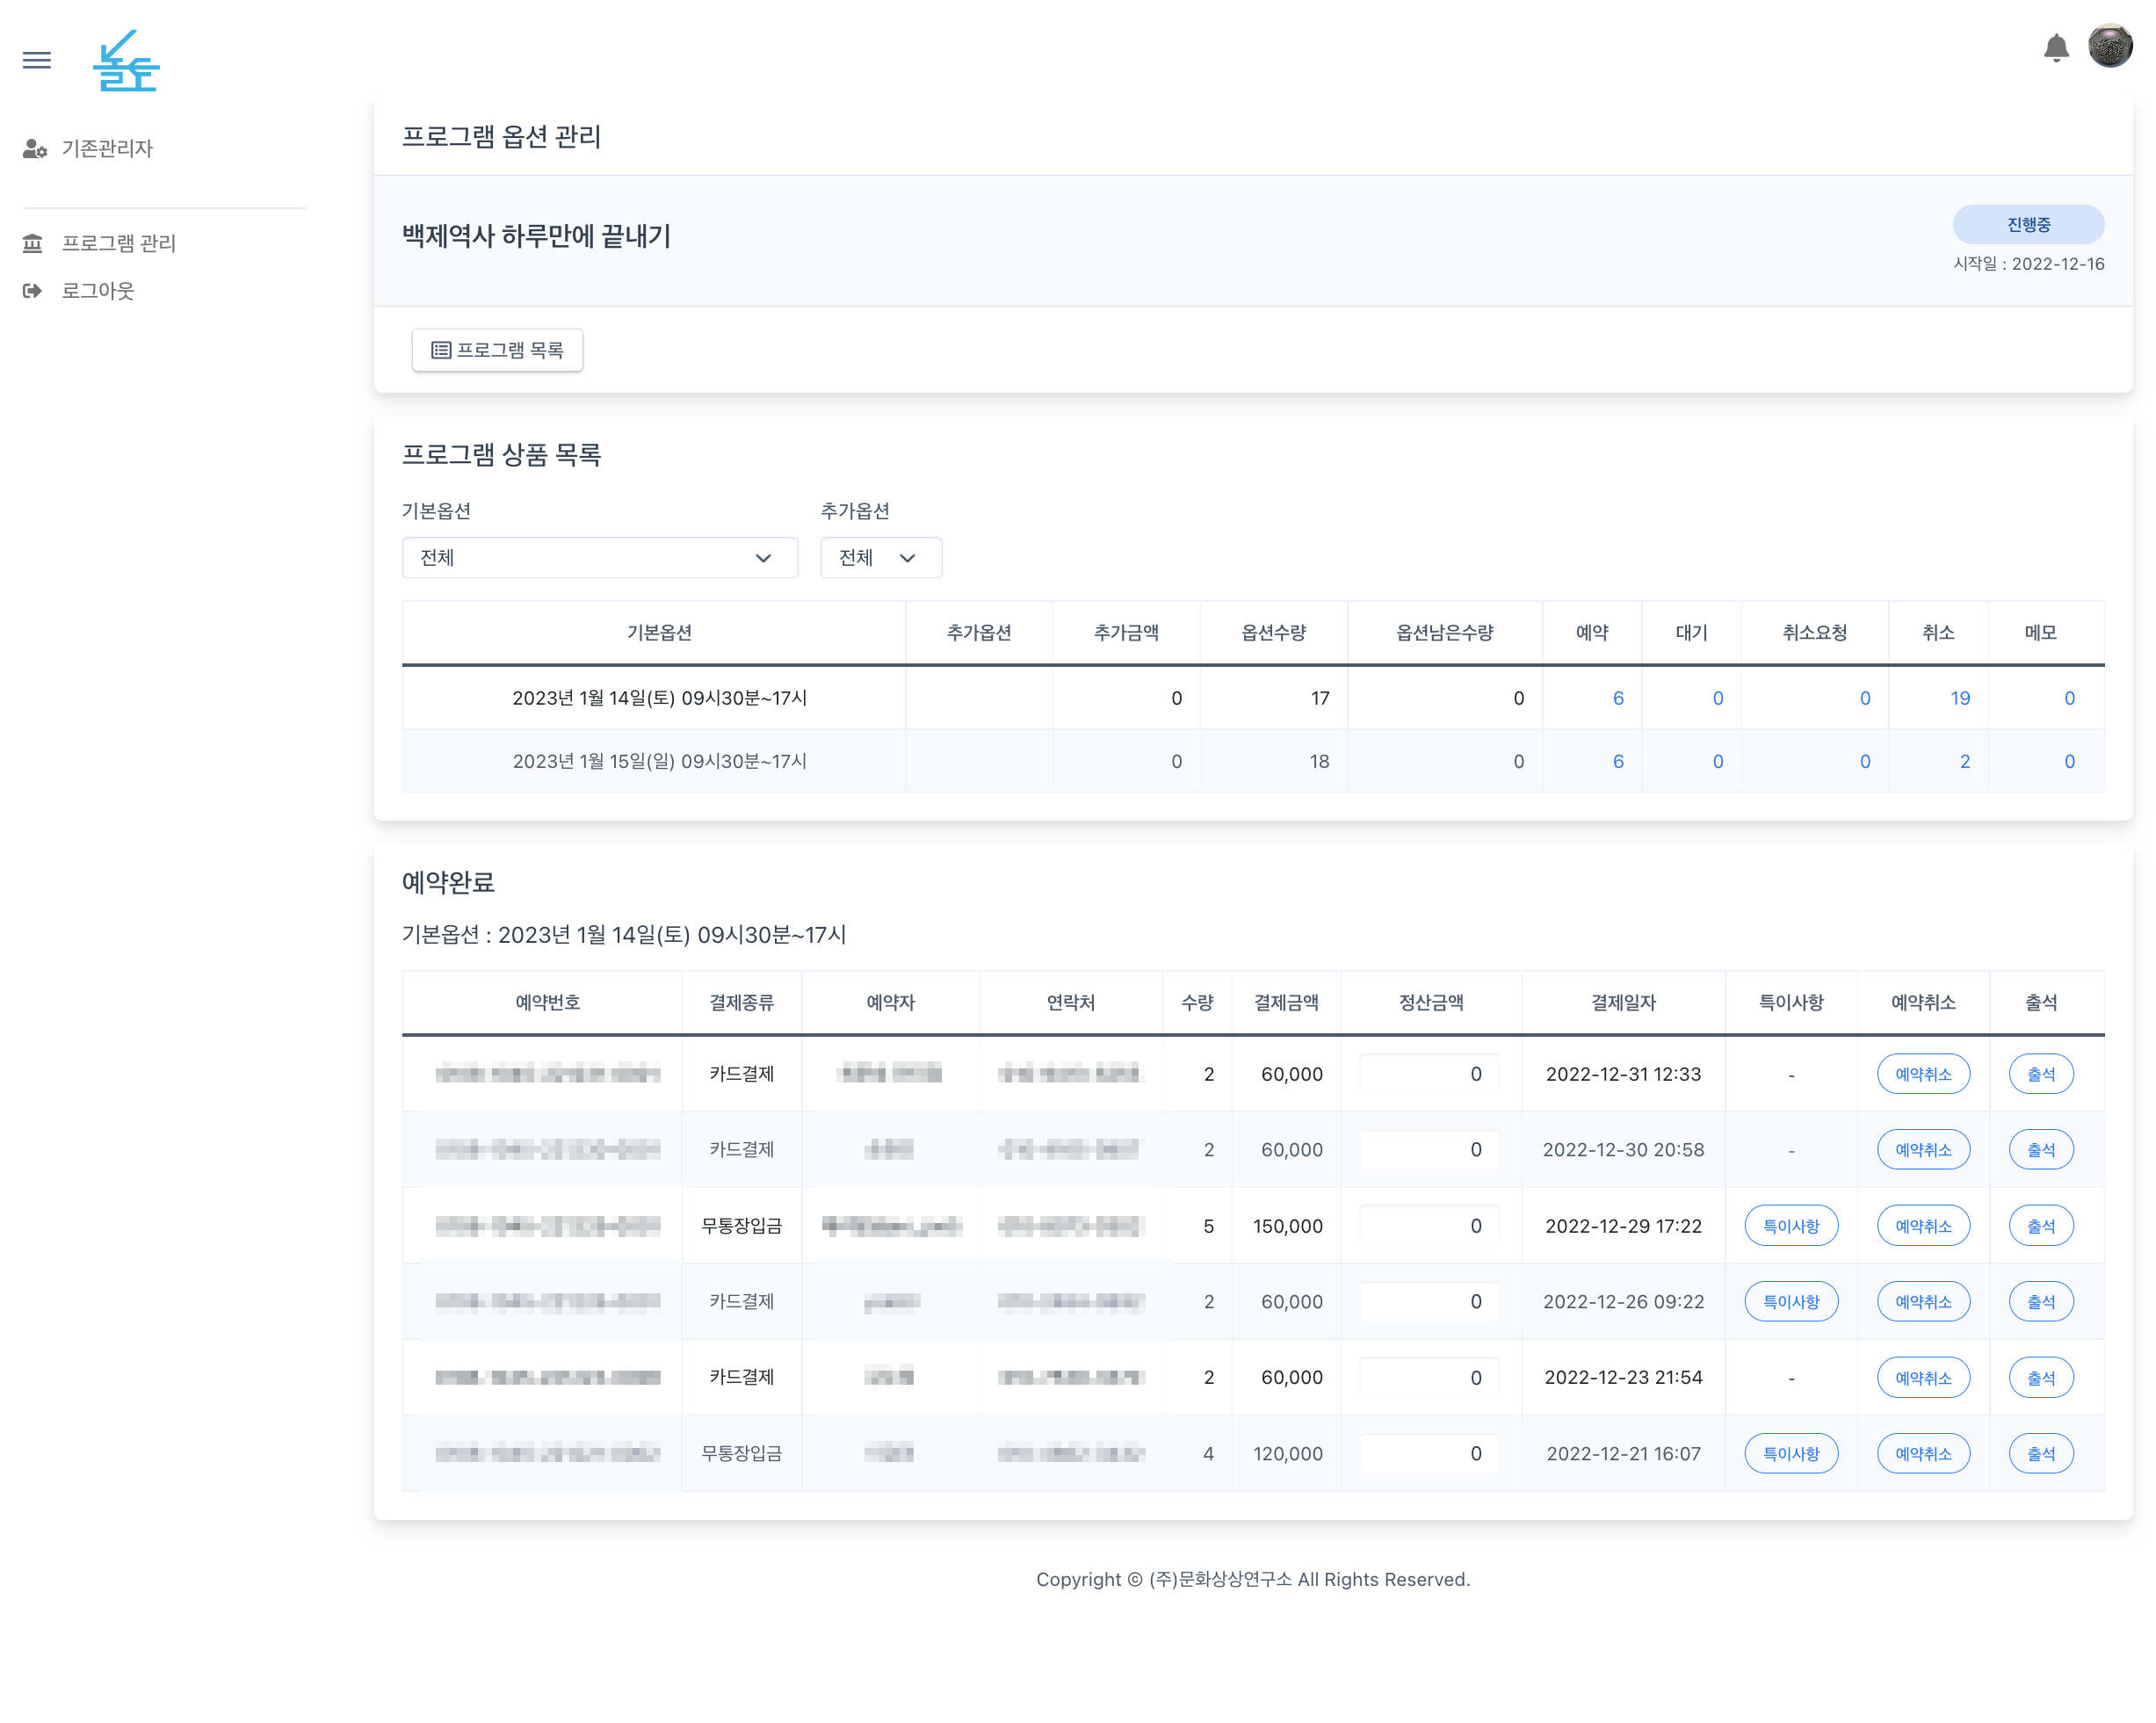Click the user profile avatar
The height and width of the screenshot is (1723, 2156).
coord(2109,46)
